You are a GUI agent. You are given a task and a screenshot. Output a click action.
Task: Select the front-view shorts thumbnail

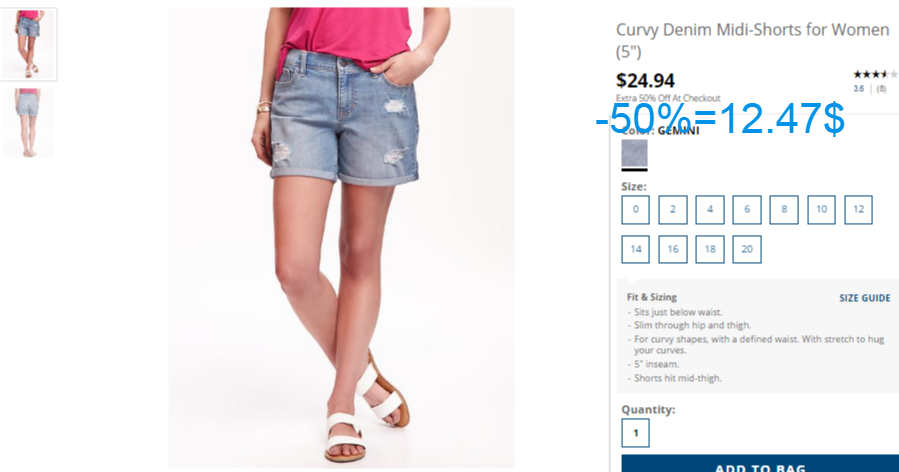tap(29, 44)
